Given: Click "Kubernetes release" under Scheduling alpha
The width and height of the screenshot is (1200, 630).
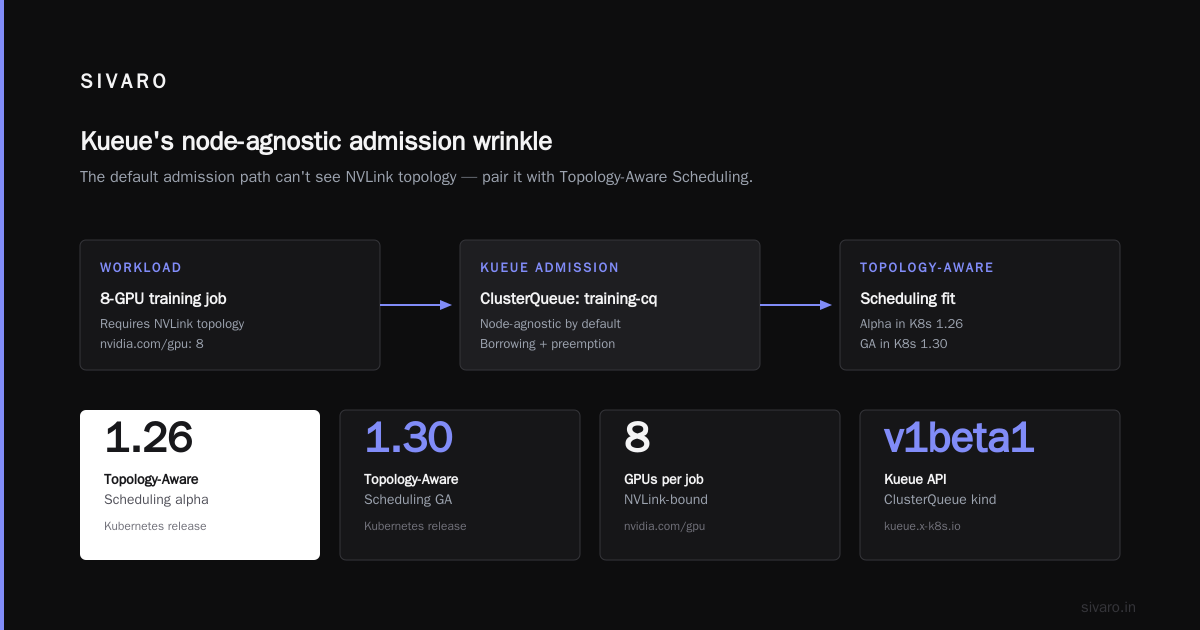Looking at the screenshot, I should [x=155, y=526].
